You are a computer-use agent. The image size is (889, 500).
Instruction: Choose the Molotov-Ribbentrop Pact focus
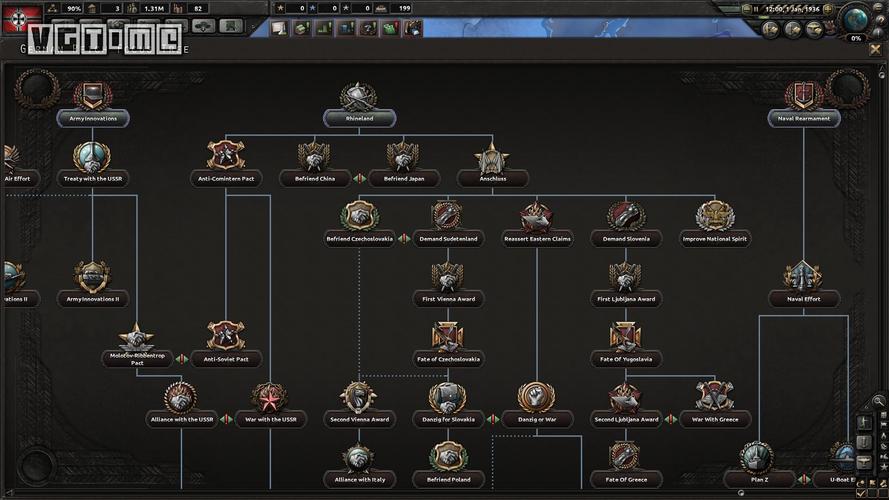pyautogui.click(x=137, y=340)
